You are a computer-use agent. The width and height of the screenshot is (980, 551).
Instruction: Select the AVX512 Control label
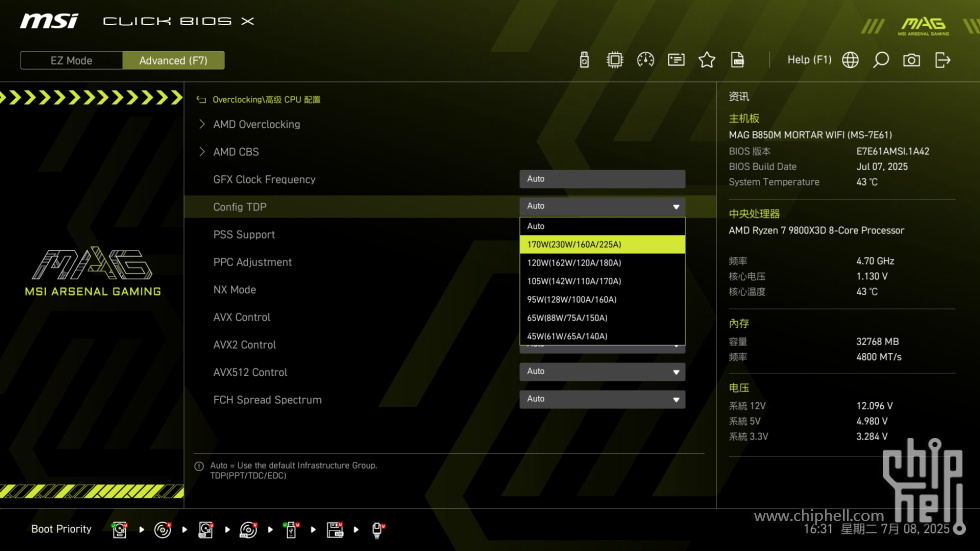(250, 372)
